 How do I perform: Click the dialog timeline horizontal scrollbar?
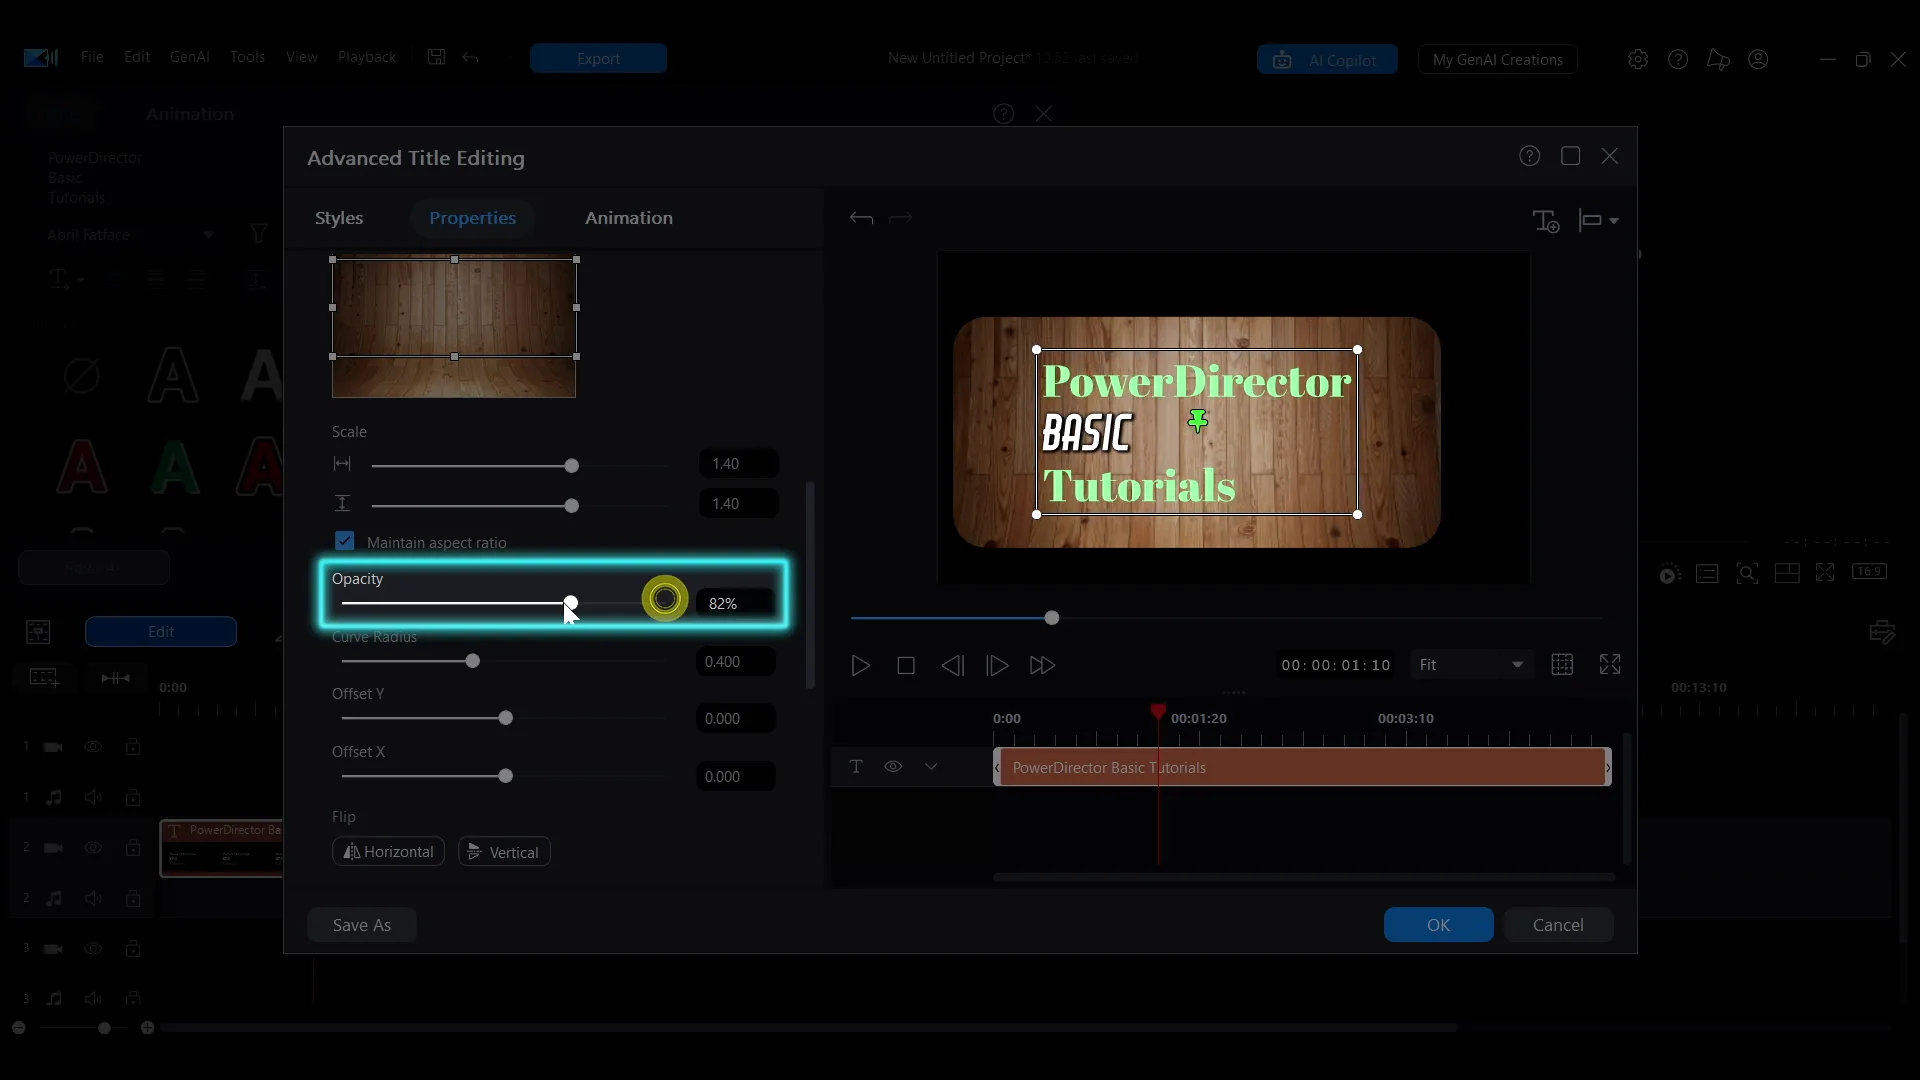(x=1304, y=877)
